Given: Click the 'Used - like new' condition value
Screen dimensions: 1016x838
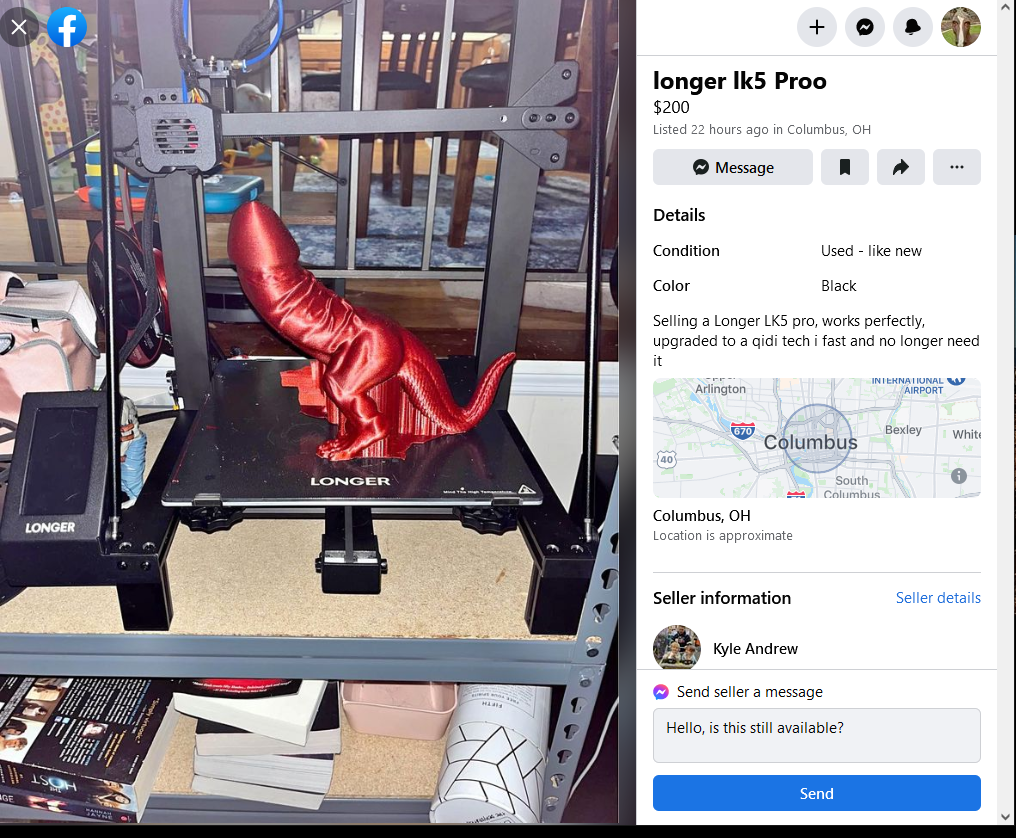Looking at the screenshot, I should coord(871,251).
